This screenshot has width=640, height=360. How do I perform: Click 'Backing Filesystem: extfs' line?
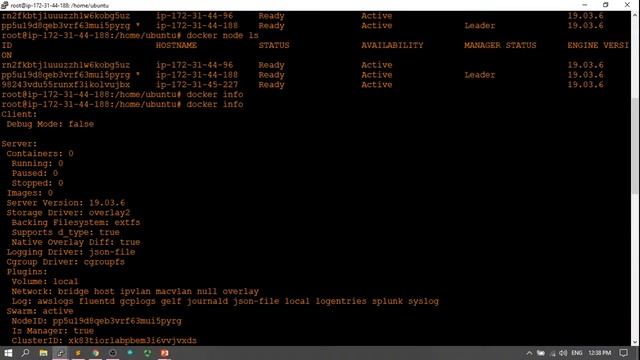(76, 222)
